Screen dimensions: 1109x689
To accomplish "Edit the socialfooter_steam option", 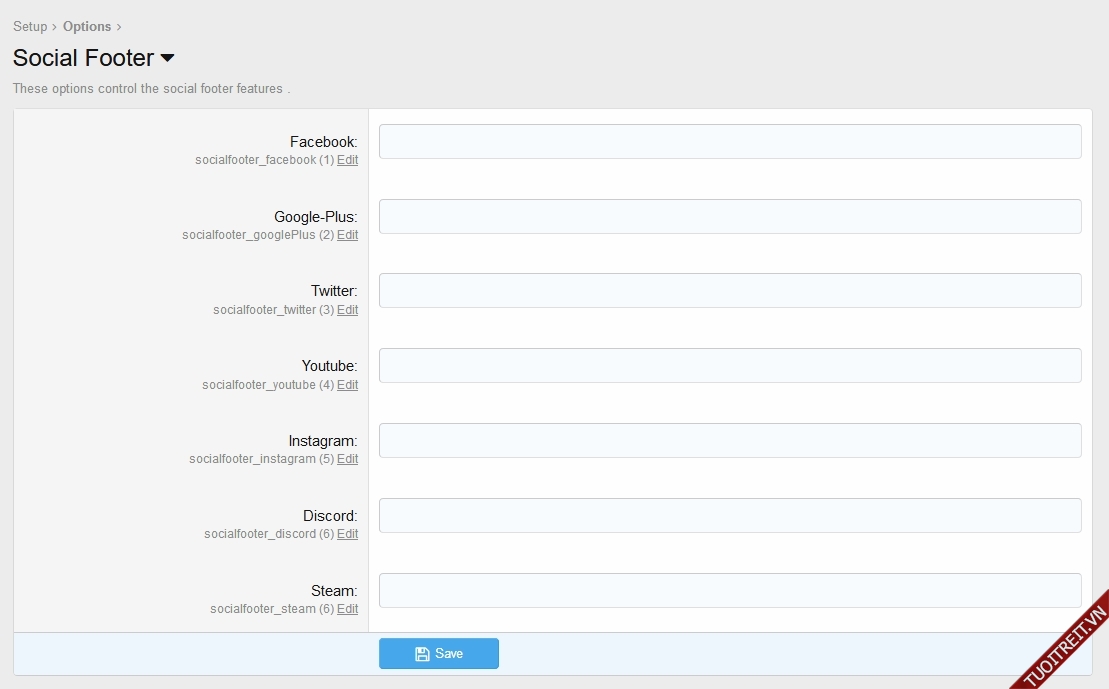I will coord(347,609).
